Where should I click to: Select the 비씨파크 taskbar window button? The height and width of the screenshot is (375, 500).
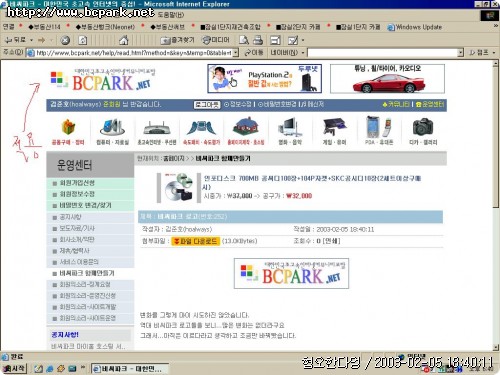[130, 369]
